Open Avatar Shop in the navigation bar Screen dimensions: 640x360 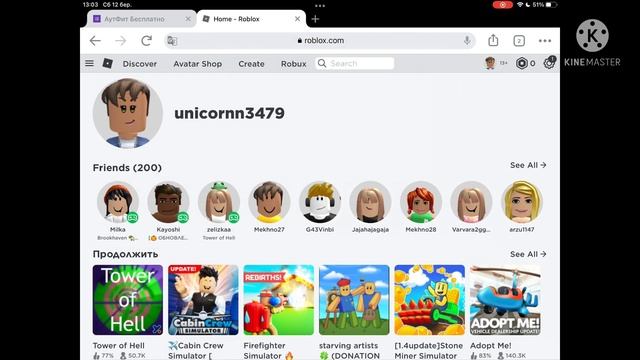[198, 64]
